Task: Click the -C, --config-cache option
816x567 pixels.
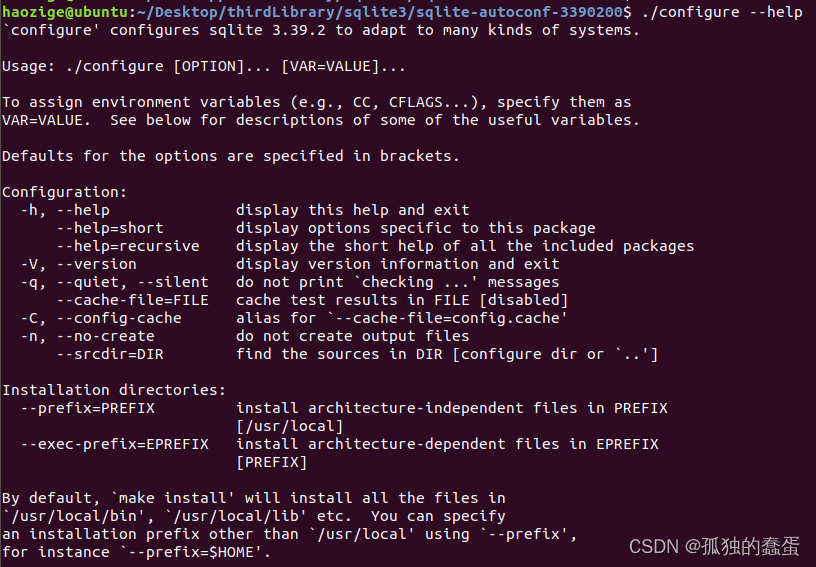Action: click(101, 318)
